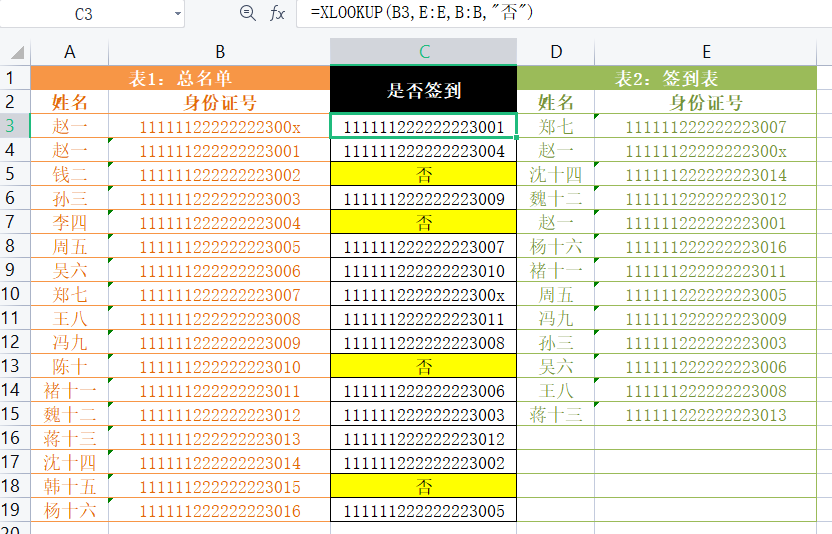This screenshot has width=832, height=534.
Task: Select cell B3 with ID ending 300x
Action: [220, 126]
